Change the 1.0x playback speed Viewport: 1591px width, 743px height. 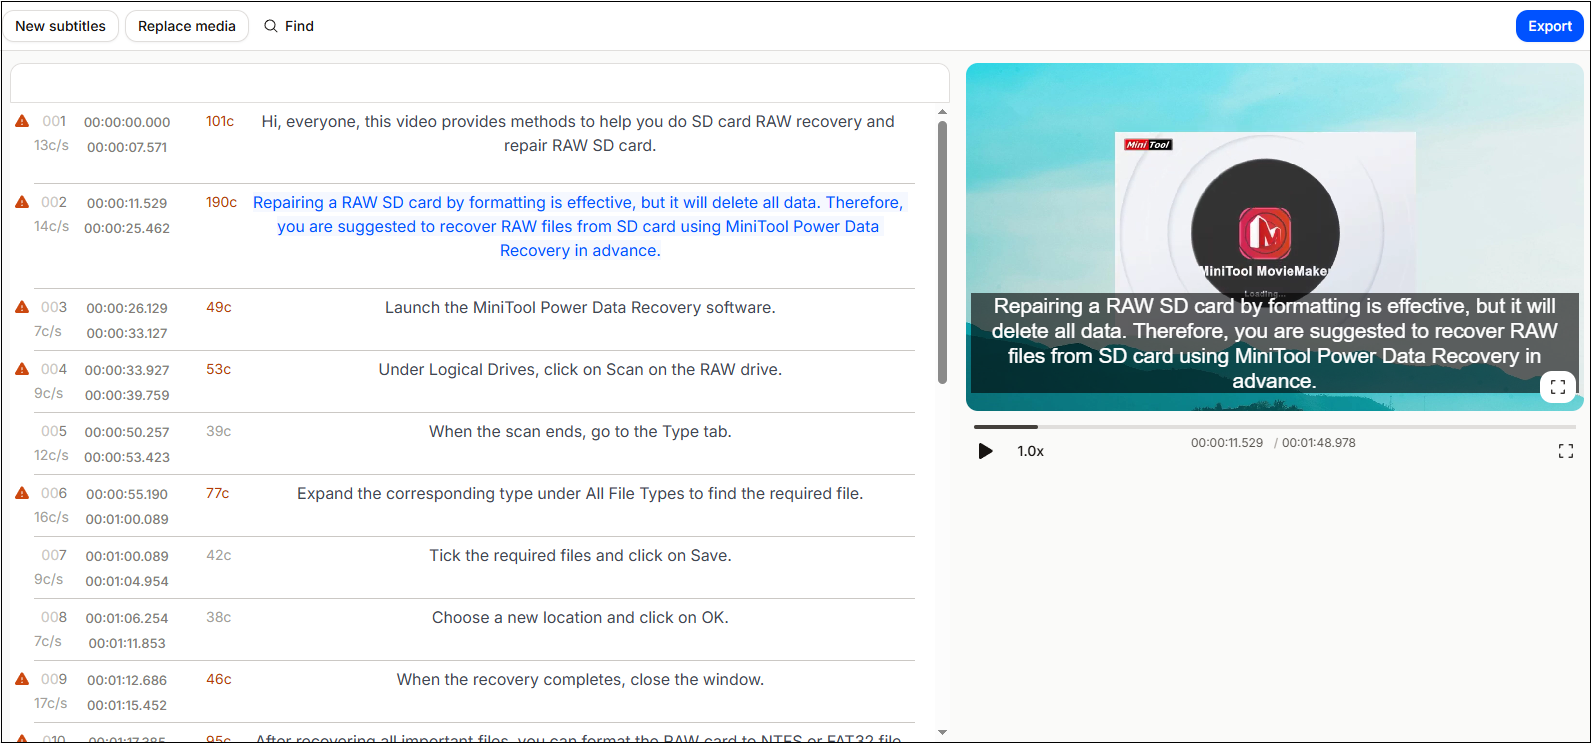1031,451
